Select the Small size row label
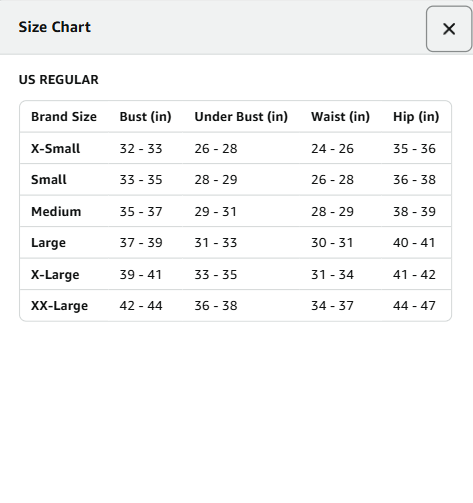 [49, 180]
